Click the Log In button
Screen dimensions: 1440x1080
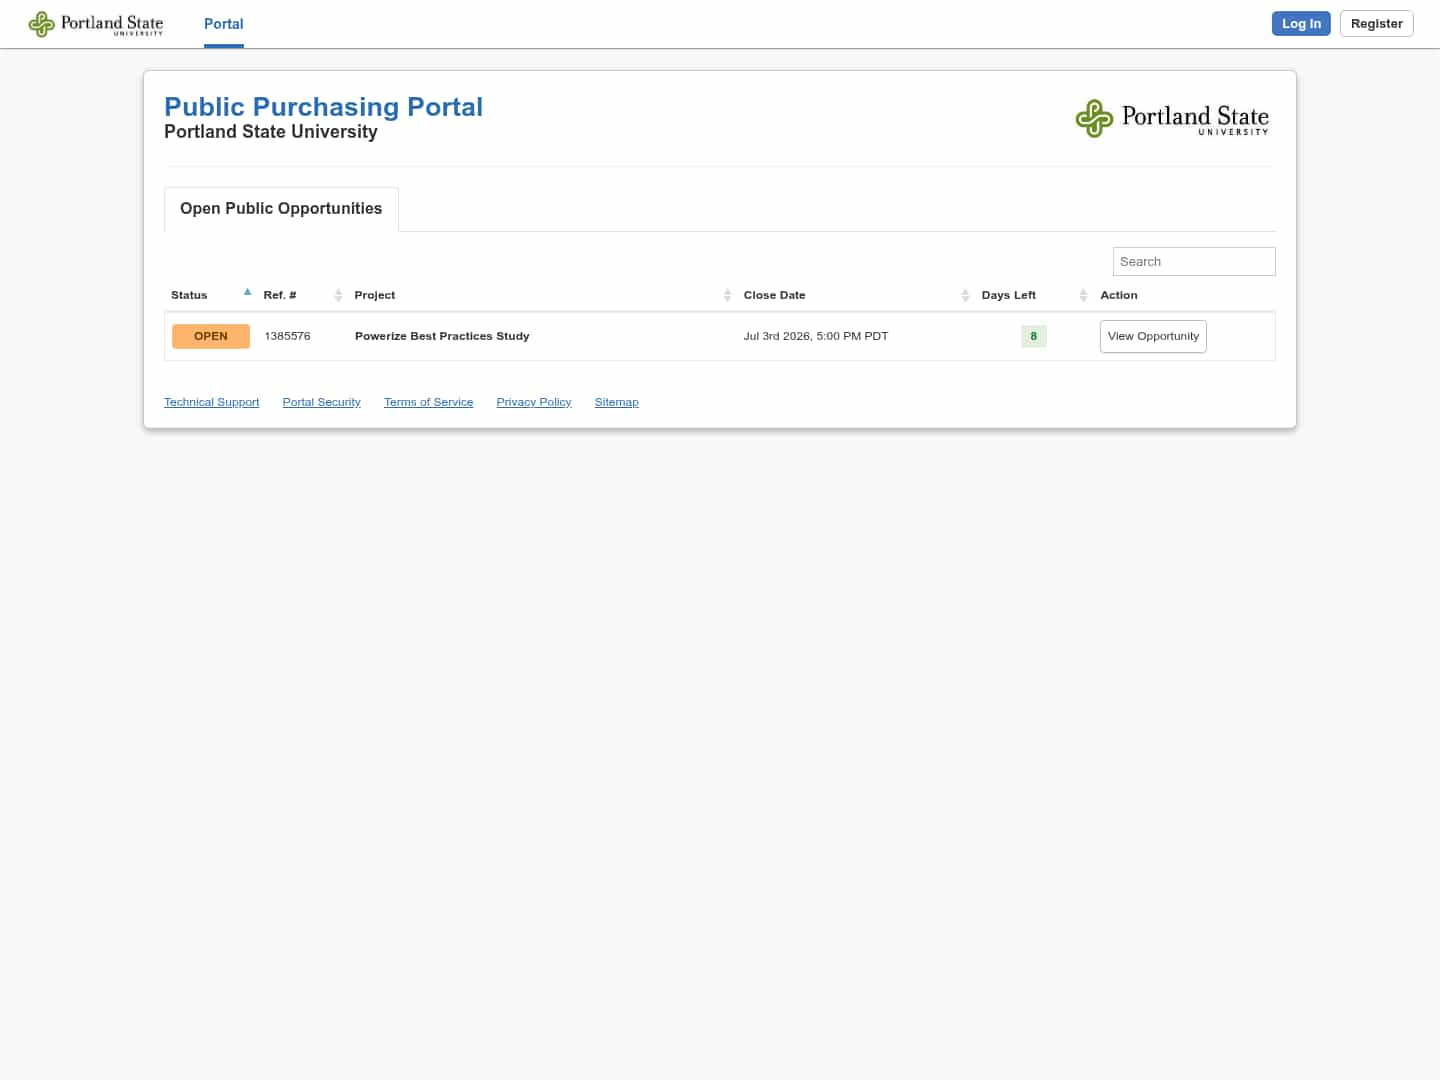(x=1301, y=24)
